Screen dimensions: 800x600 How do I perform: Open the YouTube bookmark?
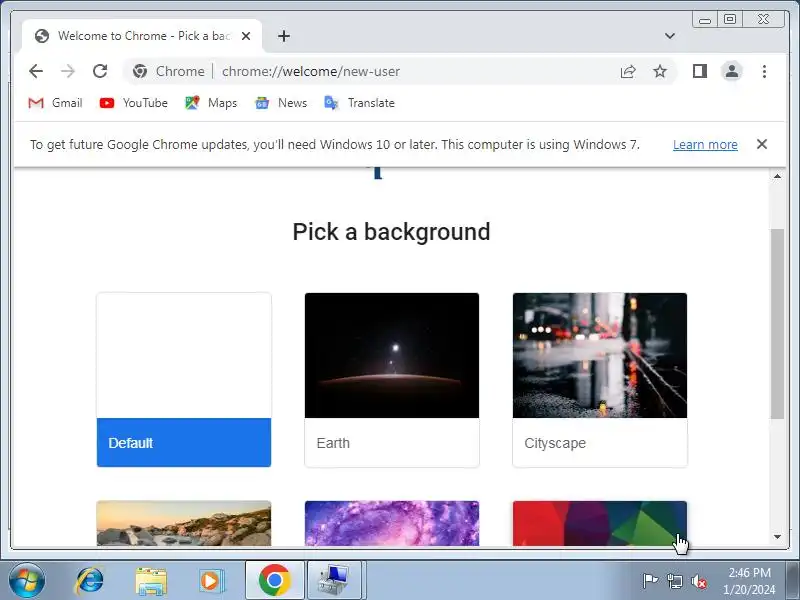coord(134,103)
